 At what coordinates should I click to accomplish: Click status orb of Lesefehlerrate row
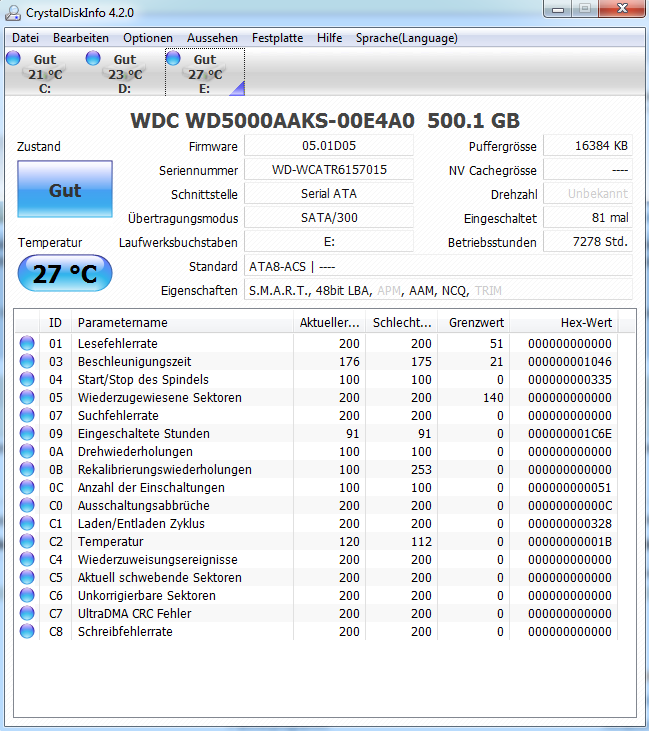(x=27, y=343)
